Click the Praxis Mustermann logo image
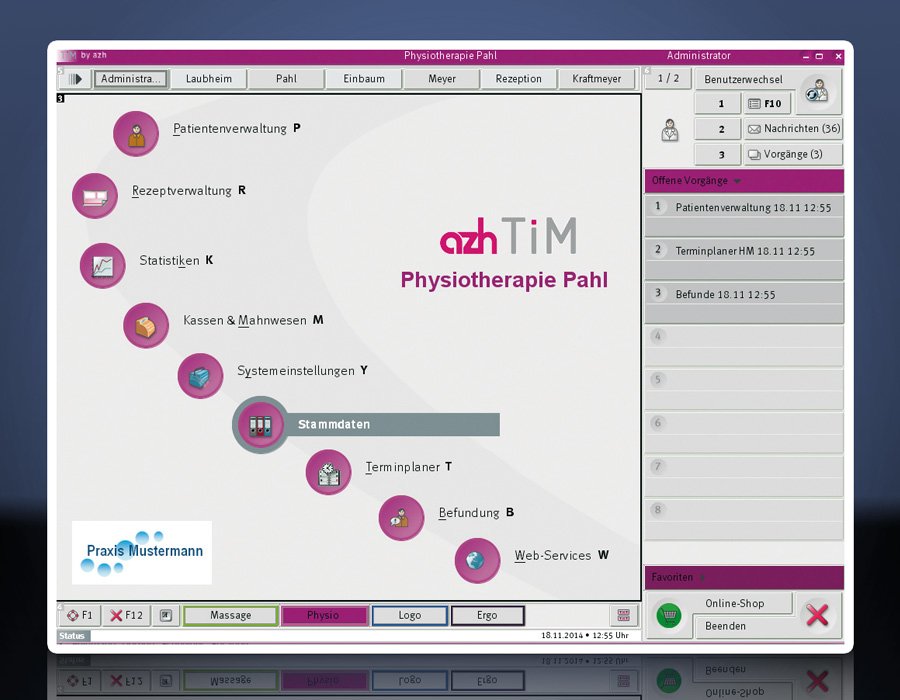Viewport: 900px width, 700px height. (142, 553)
